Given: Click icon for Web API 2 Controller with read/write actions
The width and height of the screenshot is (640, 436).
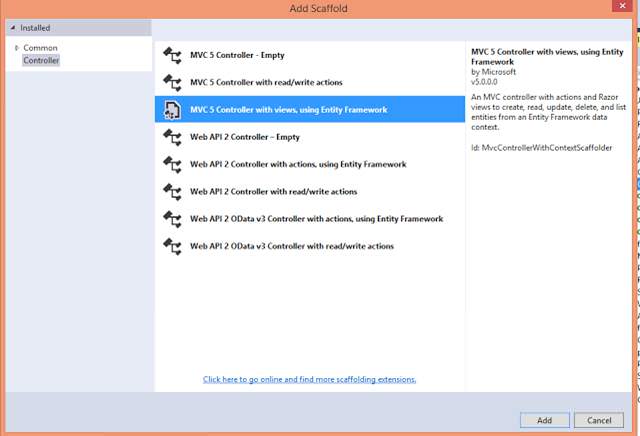Looking at the screenshot, I should point(172,192).
